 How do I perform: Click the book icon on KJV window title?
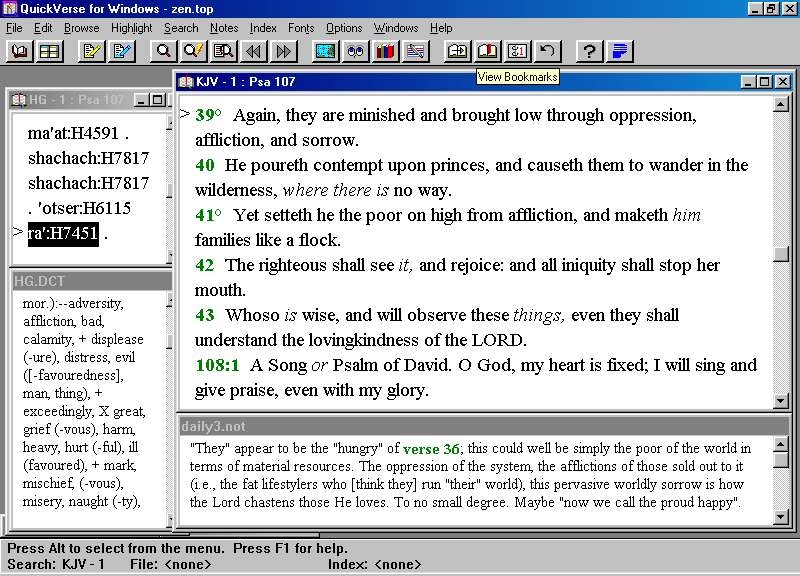click(x=186, y=82)
